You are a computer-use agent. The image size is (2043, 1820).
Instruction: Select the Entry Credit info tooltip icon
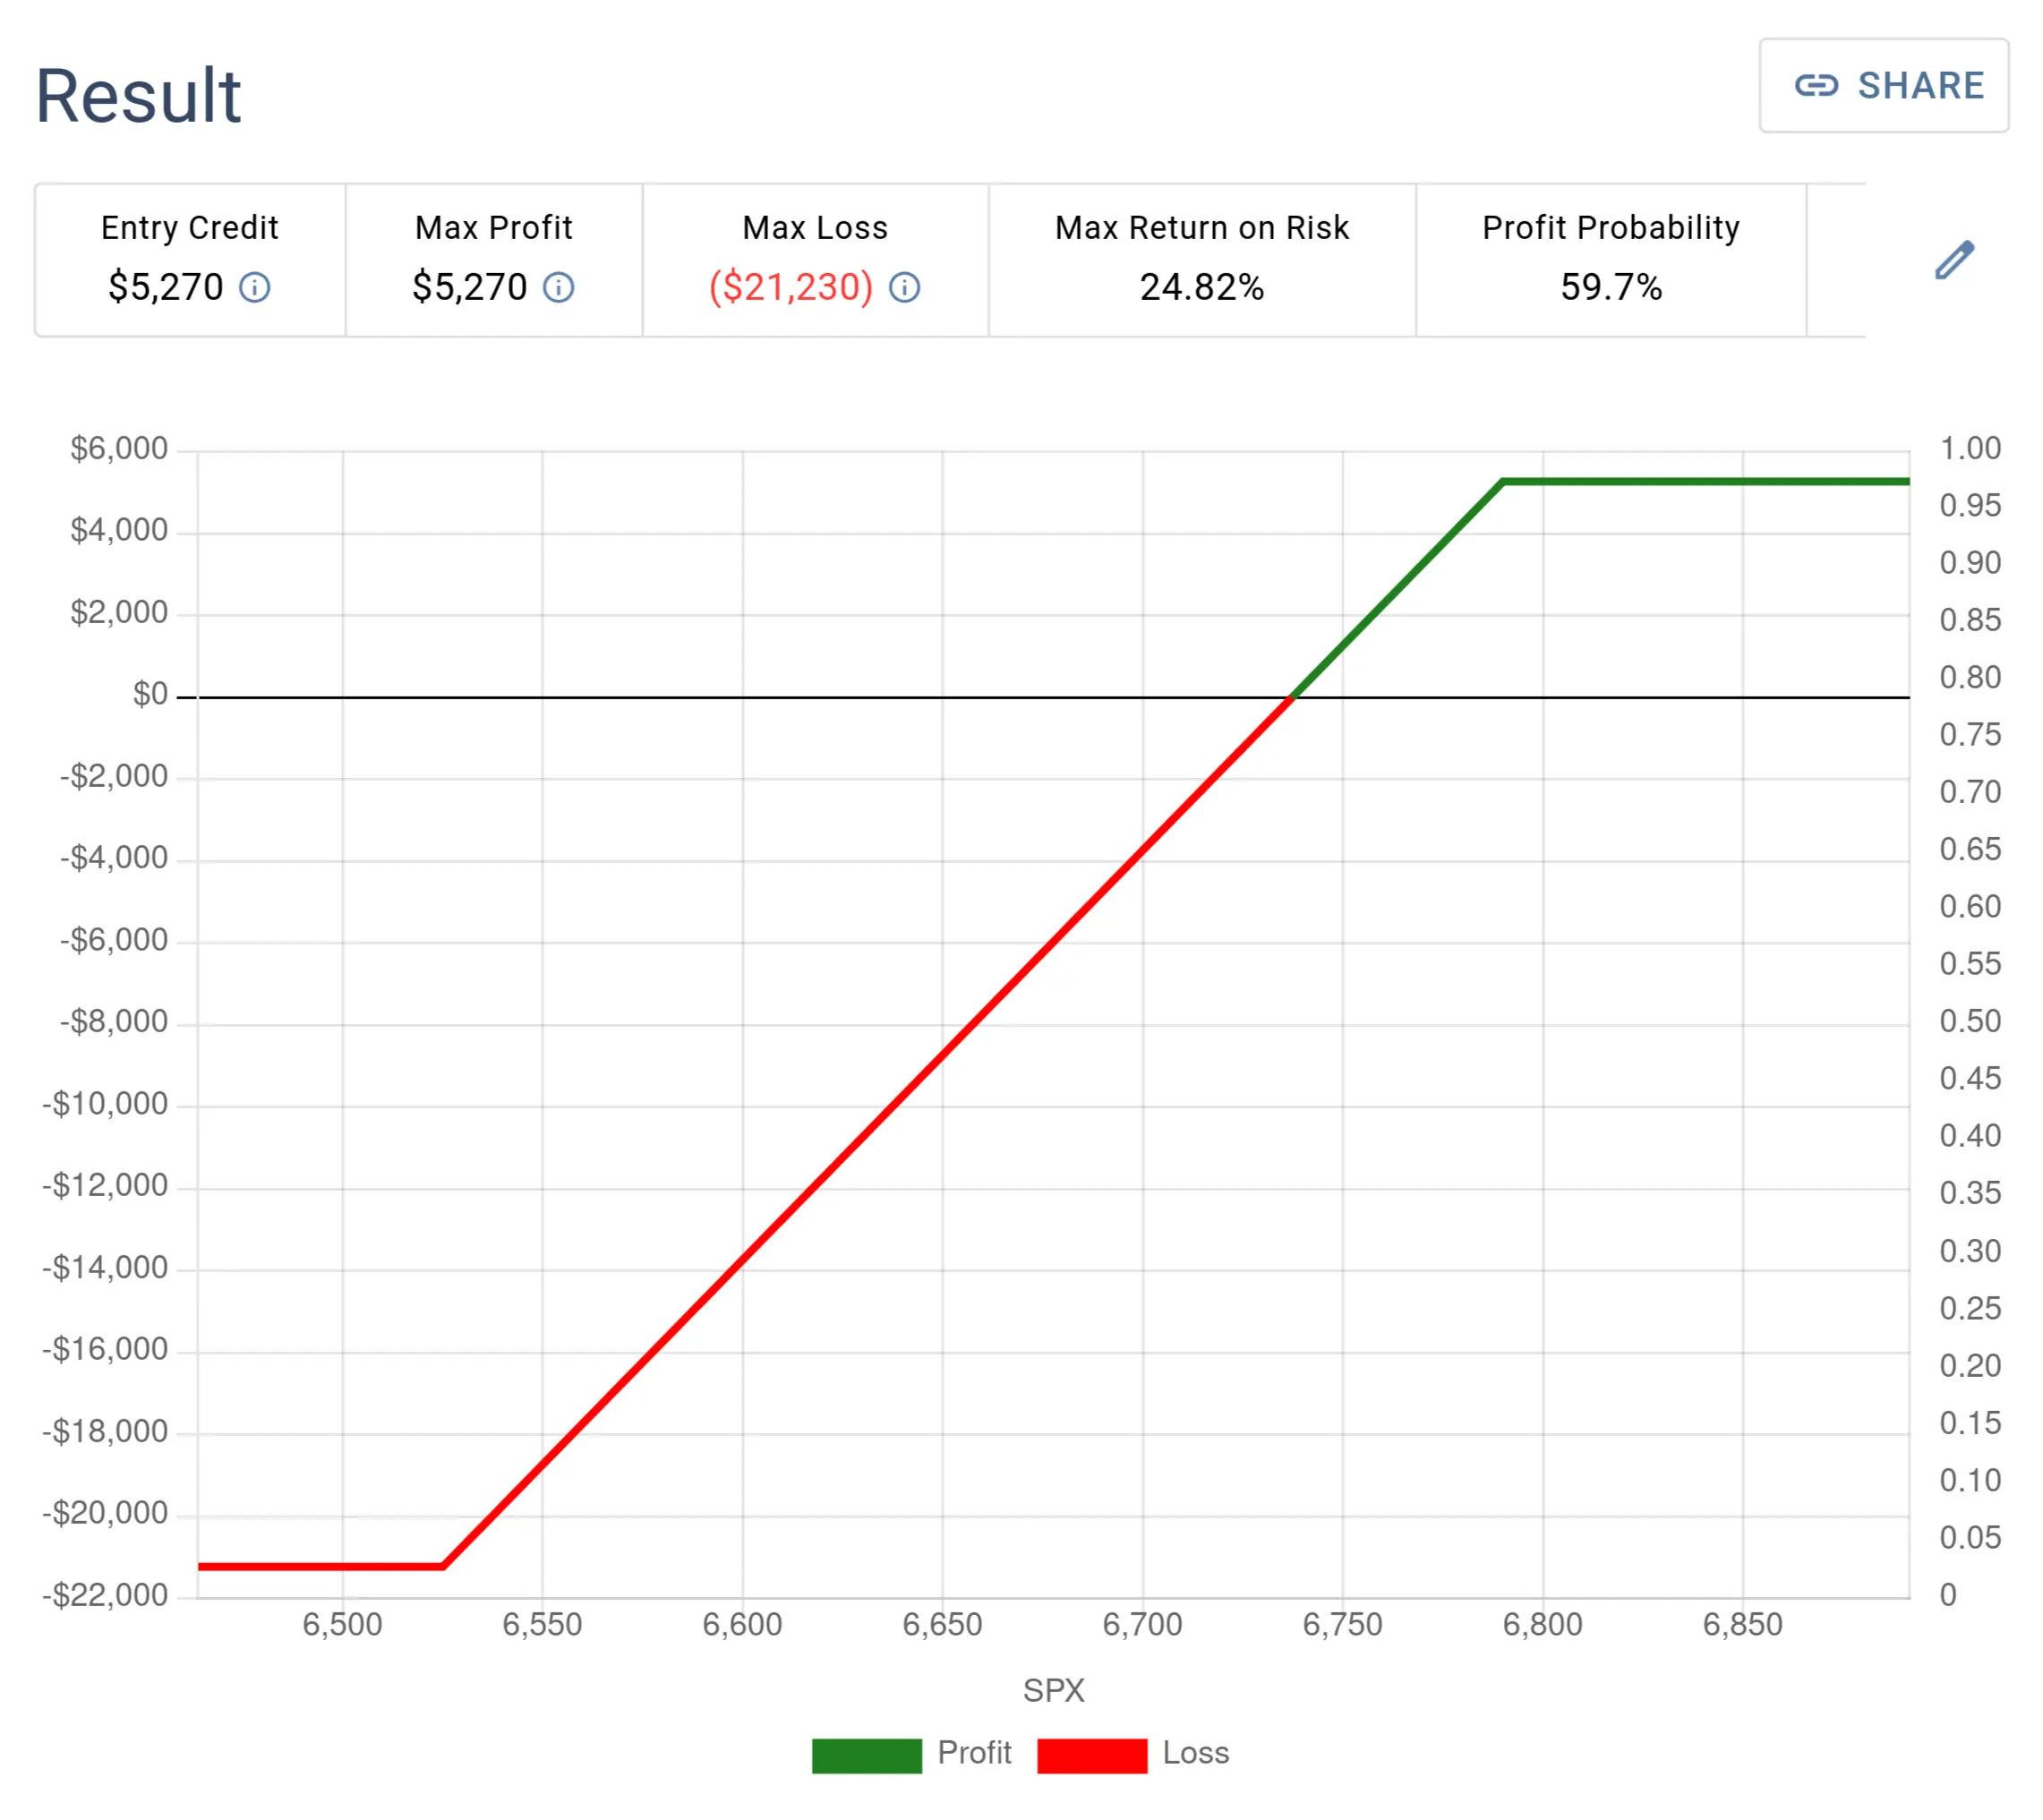[256, 289]
